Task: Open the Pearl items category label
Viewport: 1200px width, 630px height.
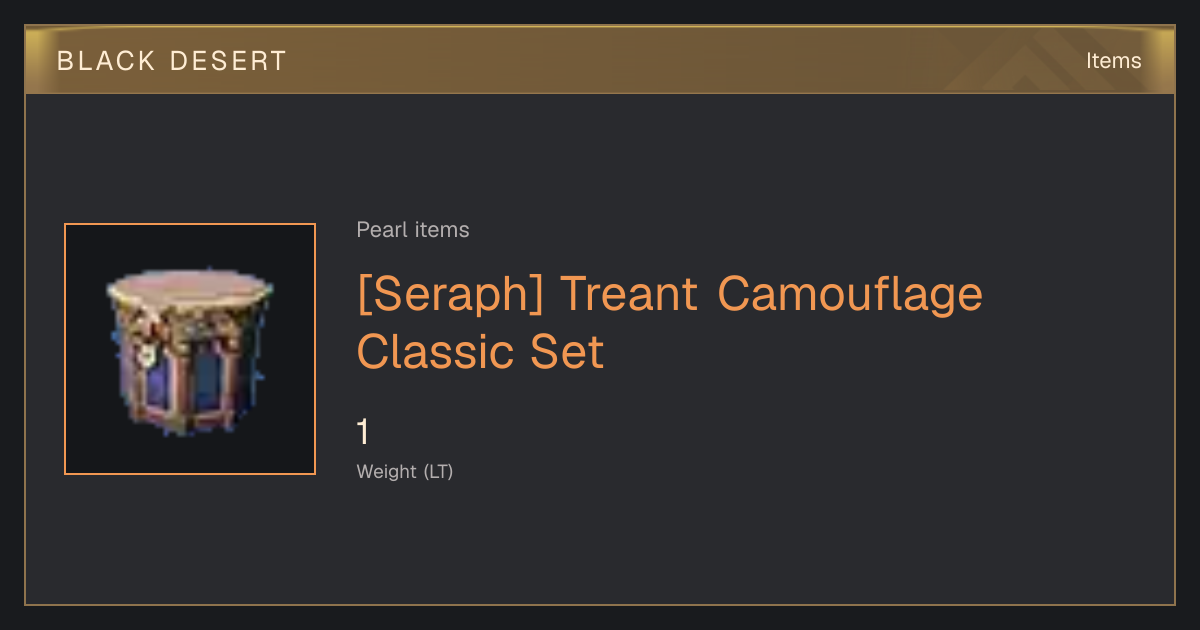Action: 413,230
